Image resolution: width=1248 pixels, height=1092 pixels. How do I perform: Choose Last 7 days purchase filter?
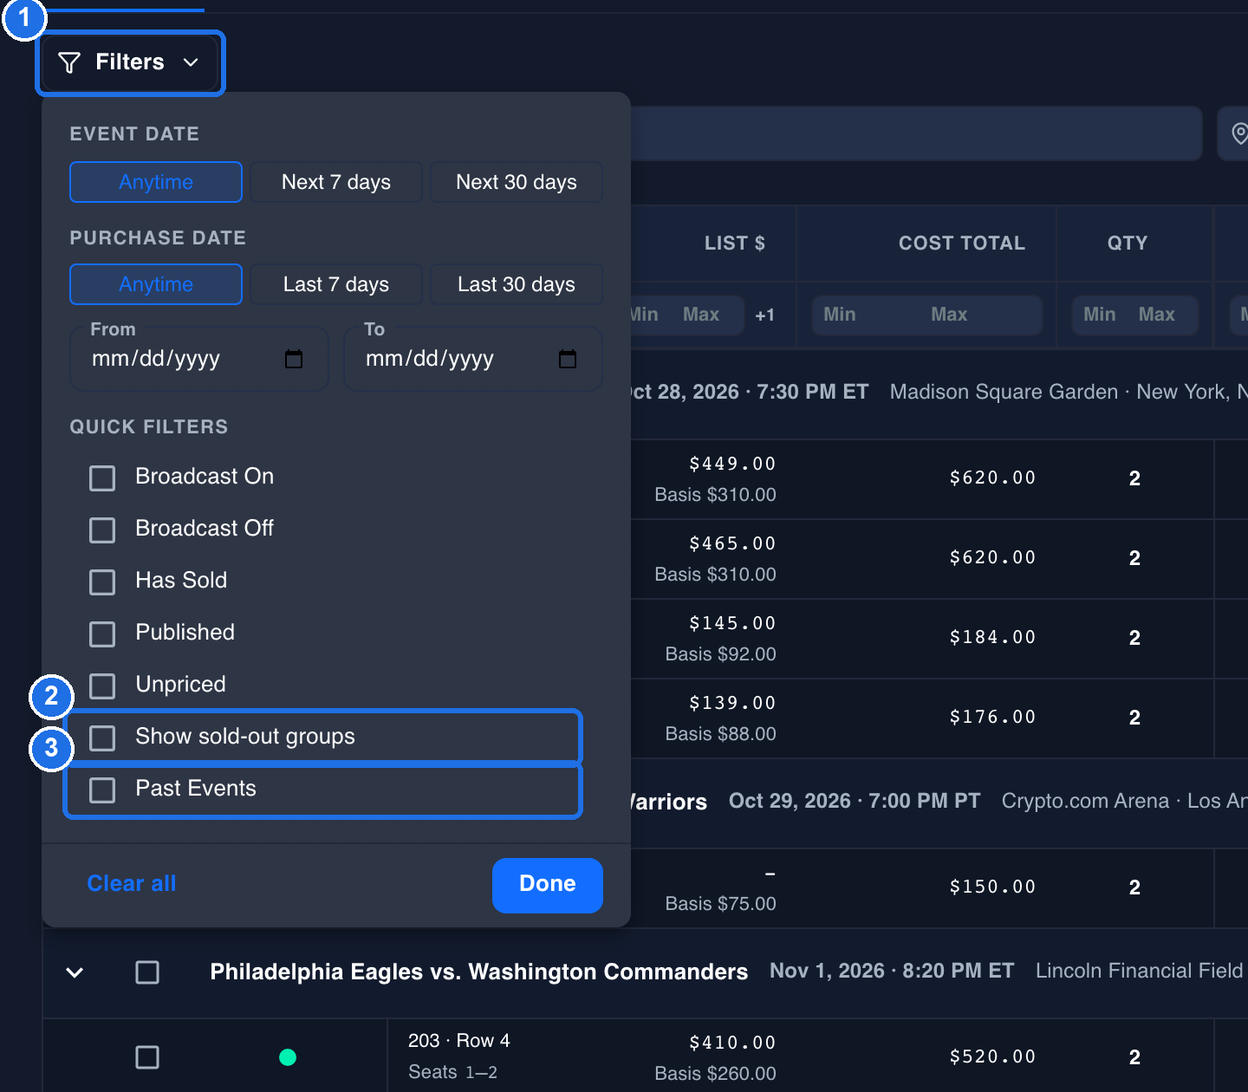(x=336, y=284)
